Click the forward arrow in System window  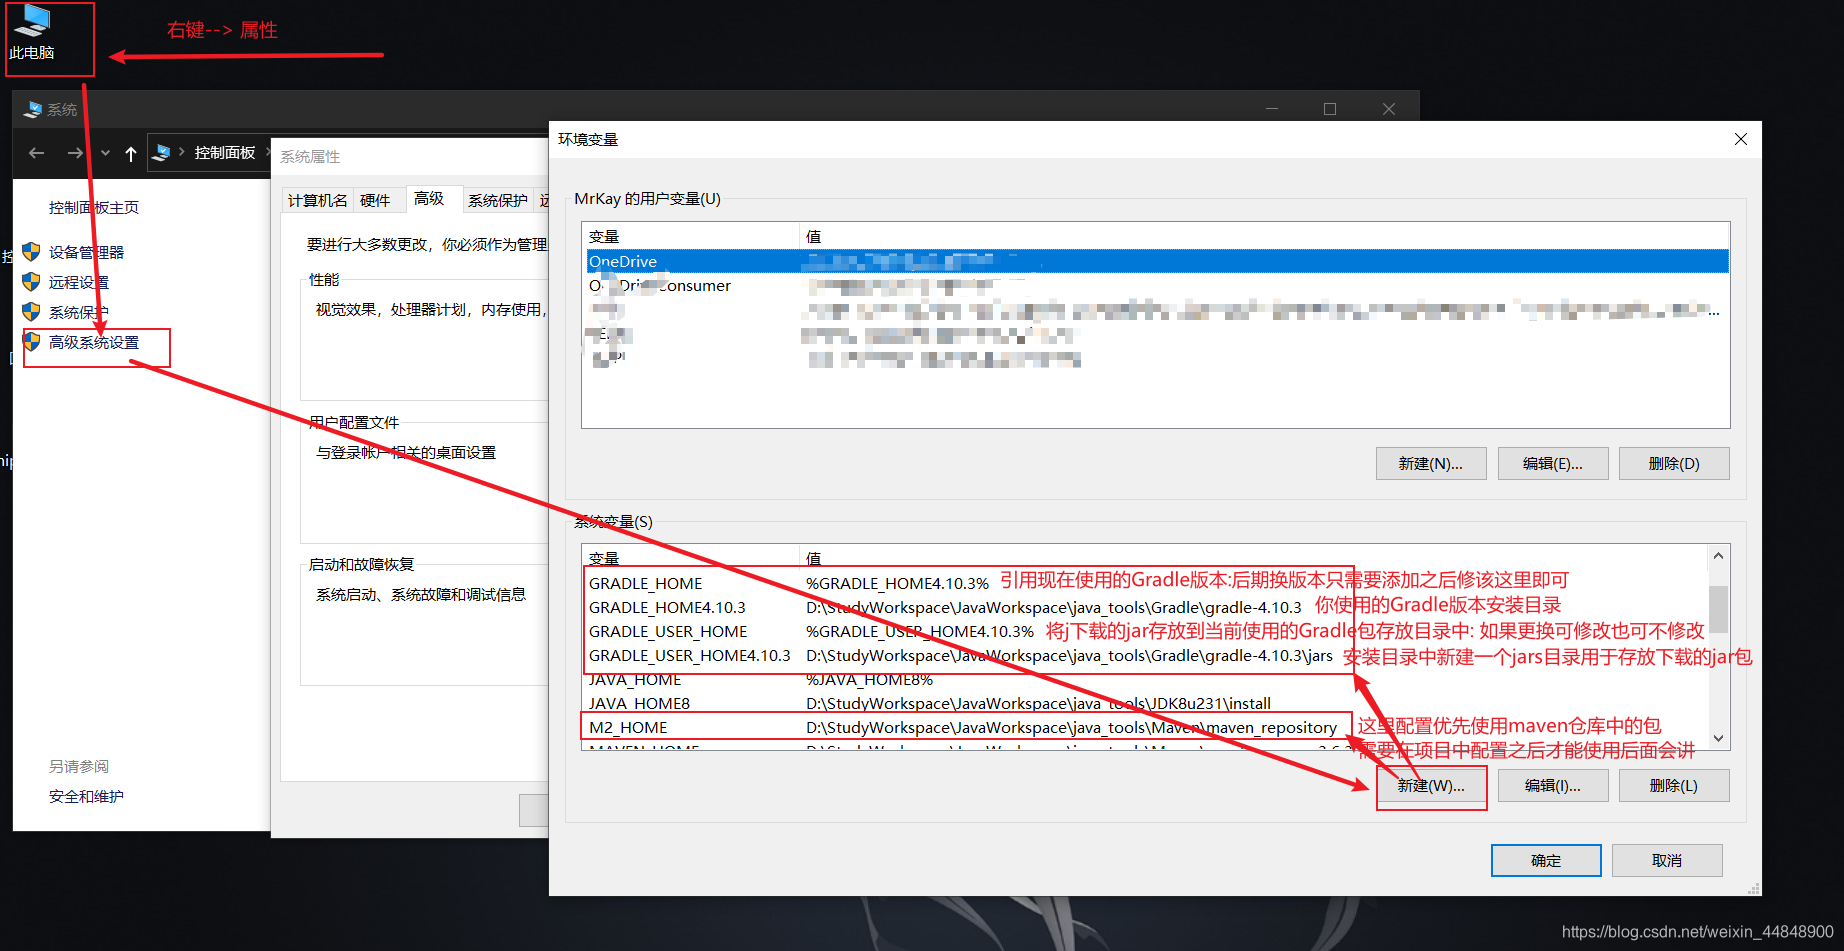coord(75,153)
